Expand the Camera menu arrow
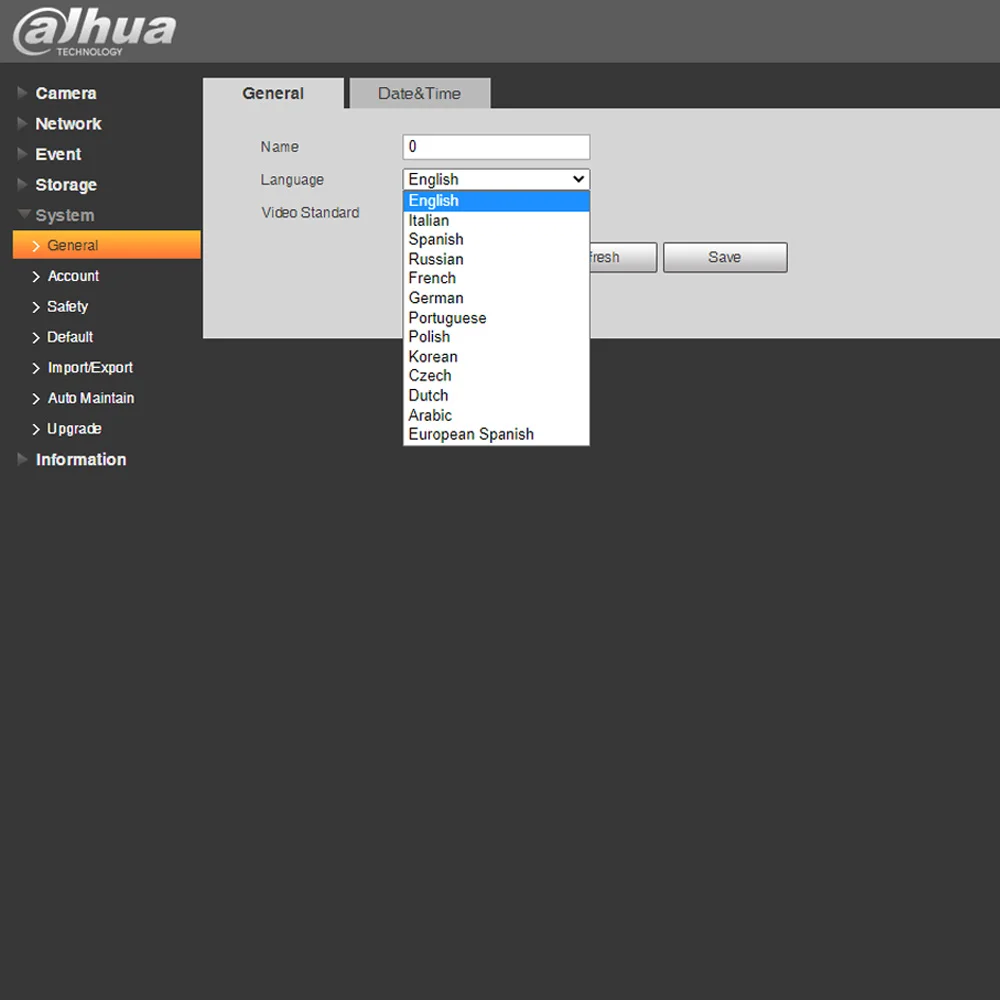1000x1000 pixels. [x=22, y=93]
